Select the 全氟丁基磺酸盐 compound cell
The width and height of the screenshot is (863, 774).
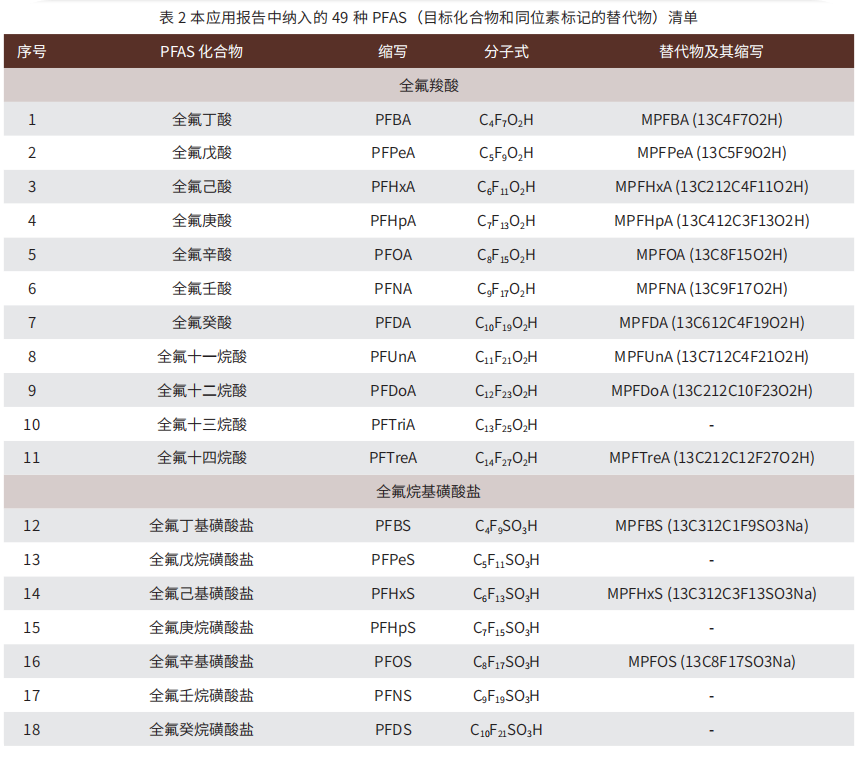(201, 526)
